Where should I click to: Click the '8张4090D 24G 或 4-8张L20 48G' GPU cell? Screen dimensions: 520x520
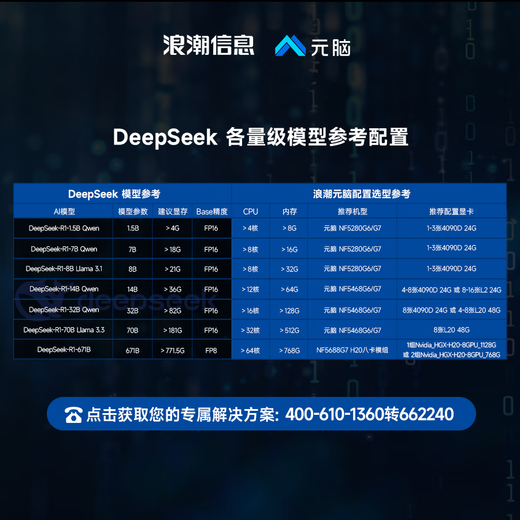(x=451, y=310)
